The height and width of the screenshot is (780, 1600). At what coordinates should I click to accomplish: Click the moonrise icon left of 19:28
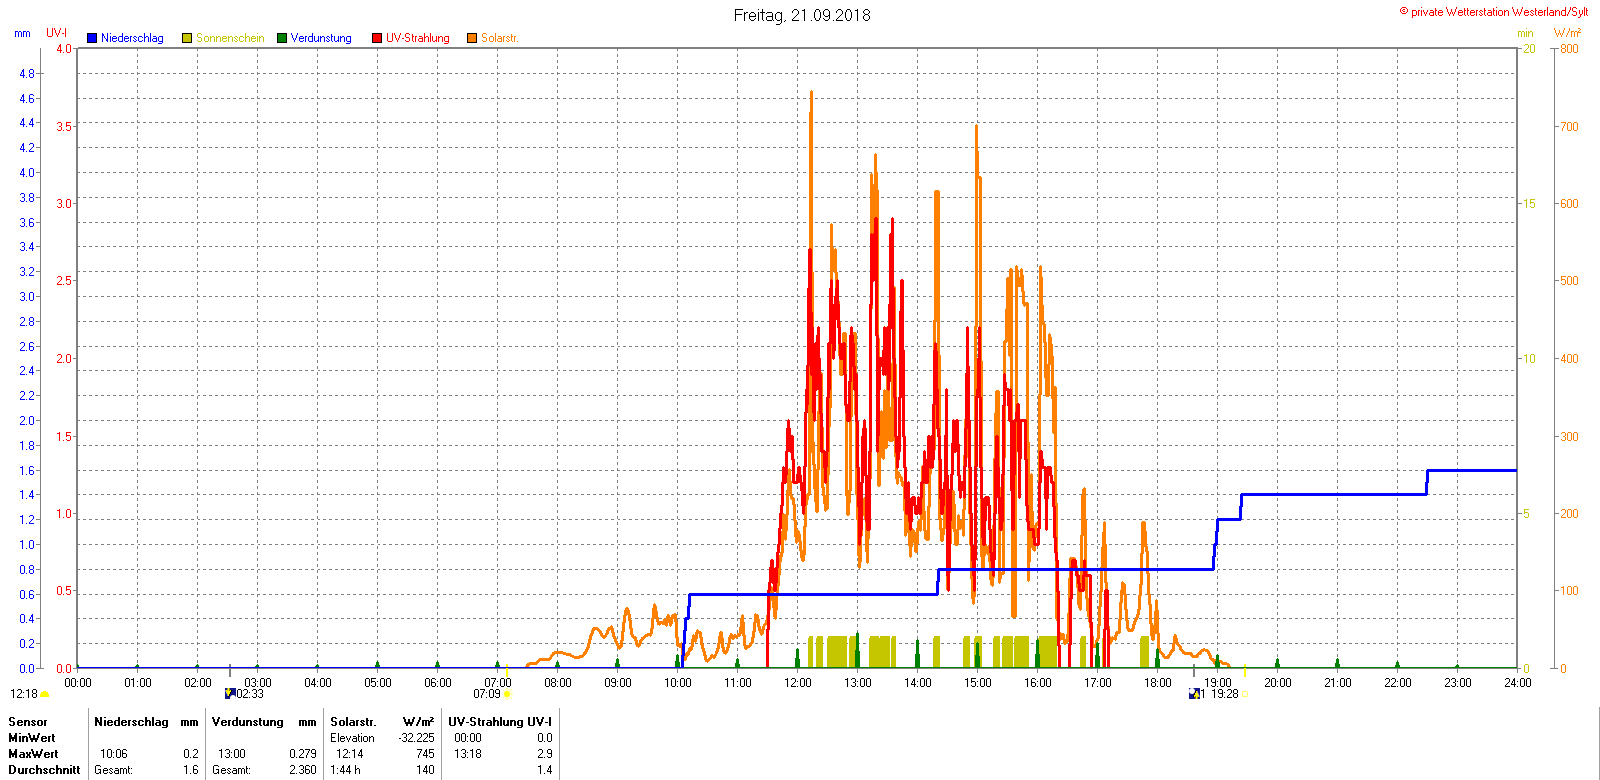[1193, 693]
